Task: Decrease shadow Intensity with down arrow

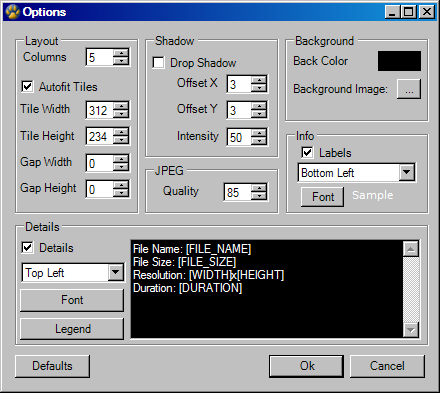Action: (259, 141)
